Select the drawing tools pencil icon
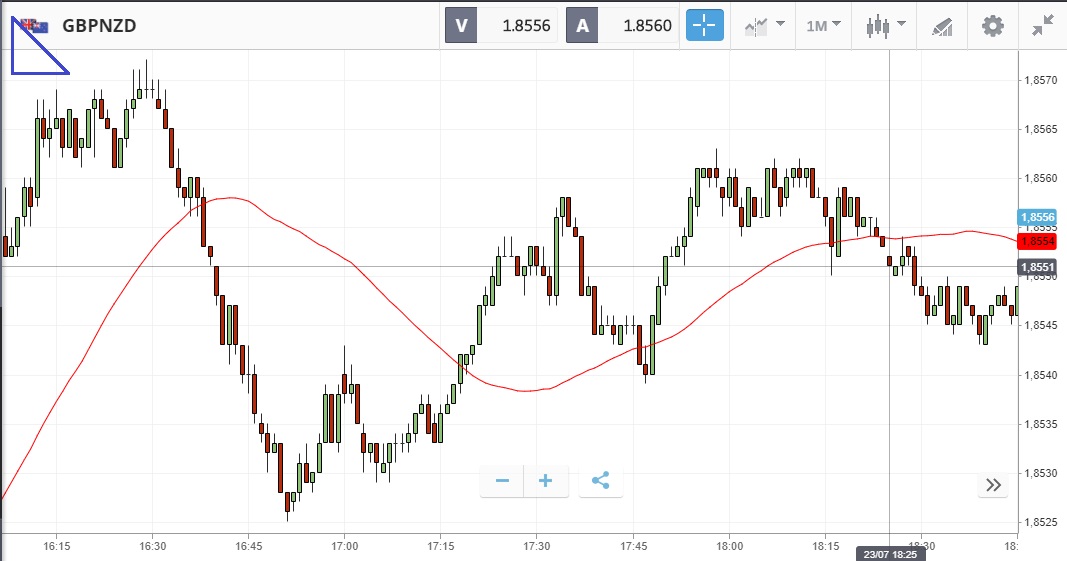Viewport: 1067px width, 561px height. [x=941, y=26]
